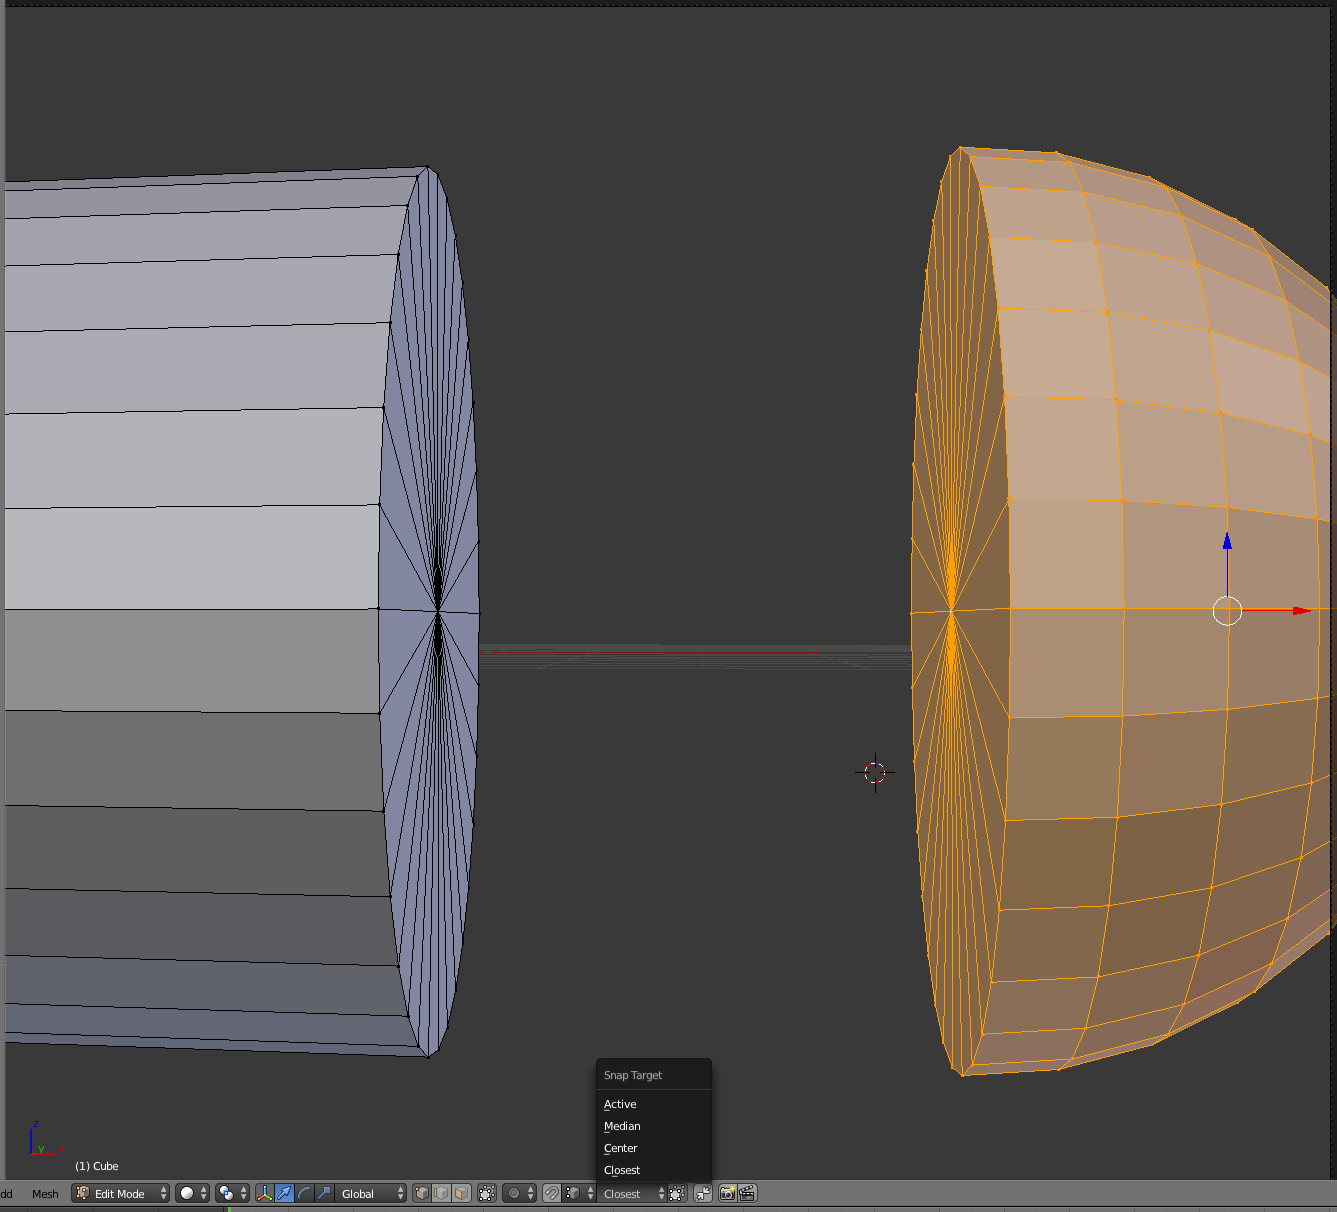Switch to vertex select mode icon

[x=422, y=1193]
